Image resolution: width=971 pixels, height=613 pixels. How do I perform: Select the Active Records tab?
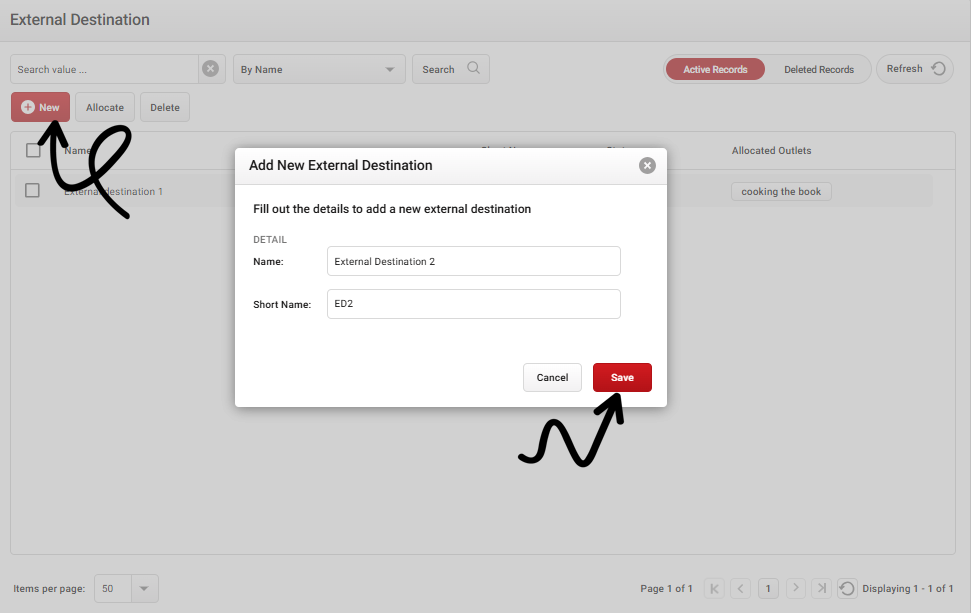tap(715, 69)
